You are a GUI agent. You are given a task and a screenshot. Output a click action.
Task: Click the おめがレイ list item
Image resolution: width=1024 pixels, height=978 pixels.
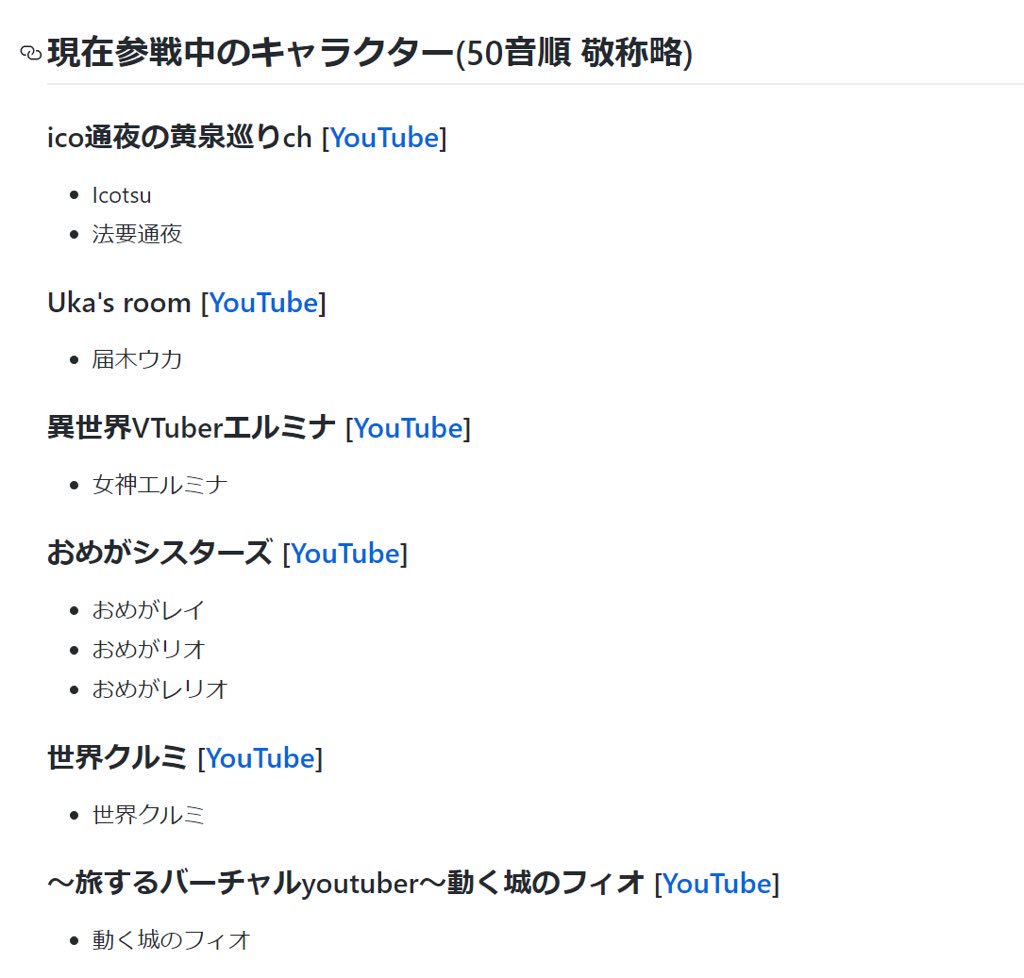[148, 610]
